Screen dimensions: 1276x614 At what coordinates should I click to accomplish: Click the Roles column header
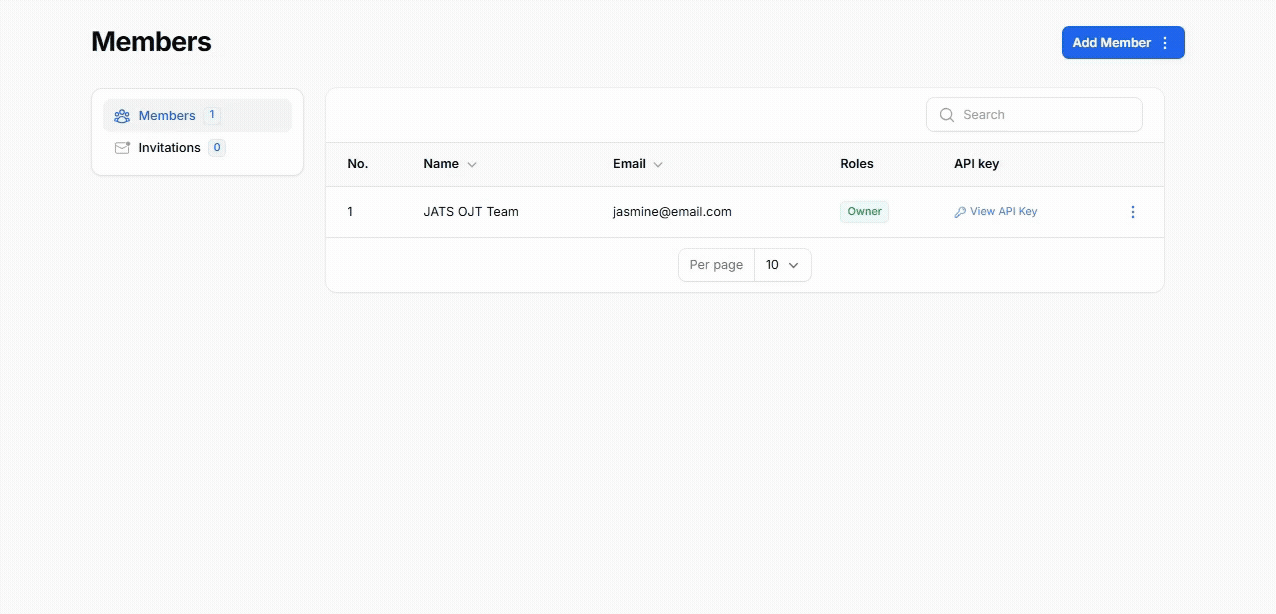857,164
